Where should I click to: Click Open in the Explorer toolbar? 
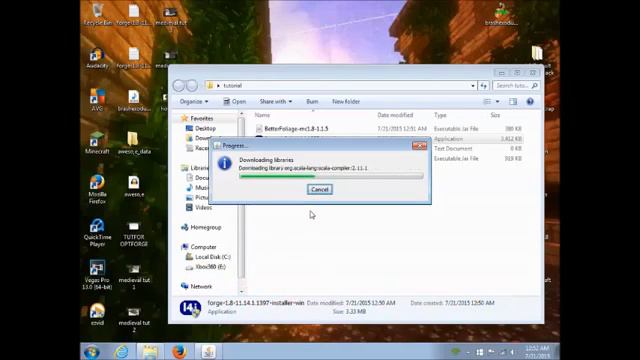tap(235, 102)
